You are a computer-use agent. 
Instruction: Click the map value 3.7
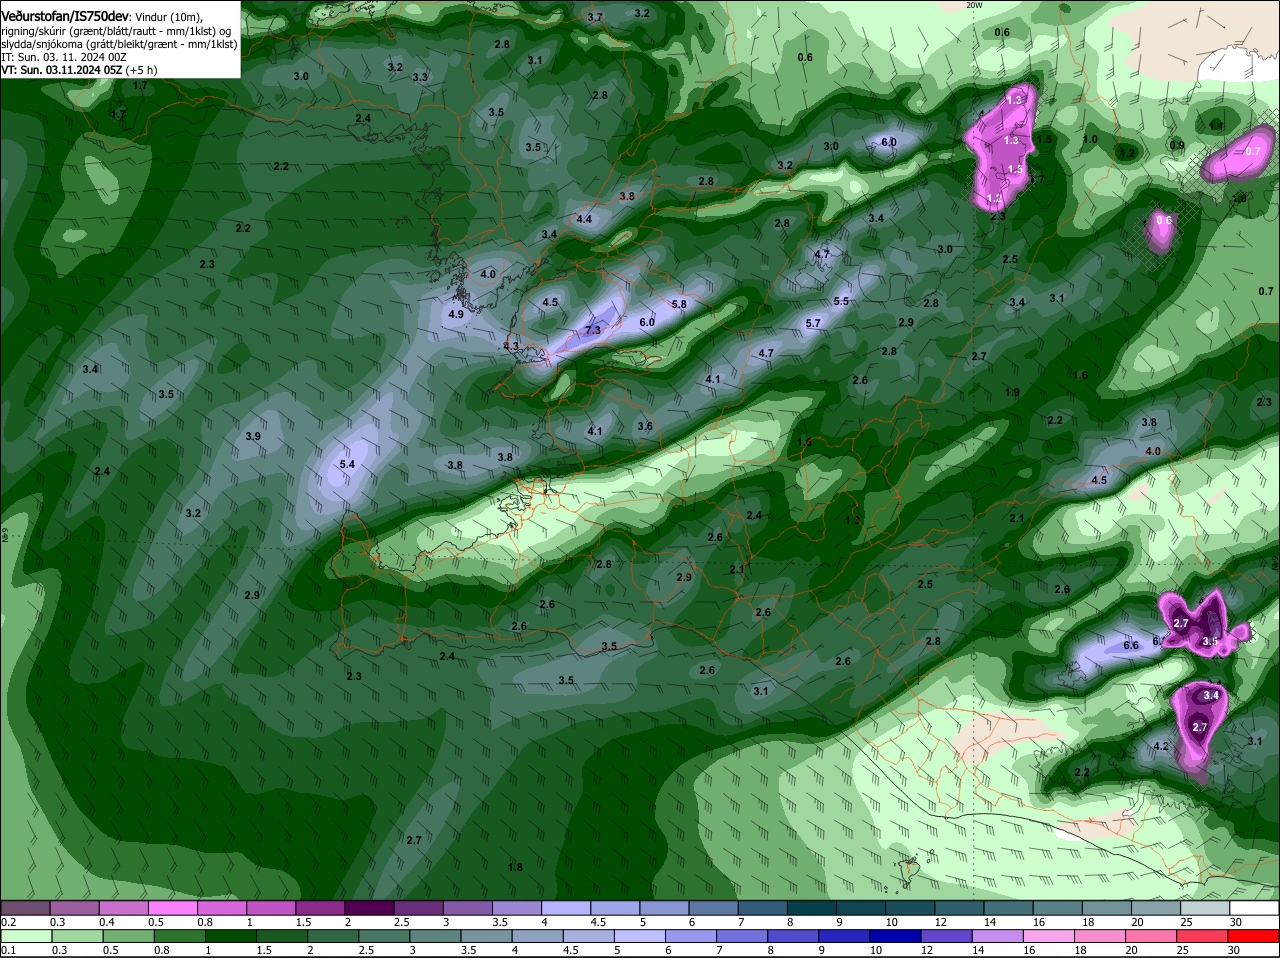(595, 18)
